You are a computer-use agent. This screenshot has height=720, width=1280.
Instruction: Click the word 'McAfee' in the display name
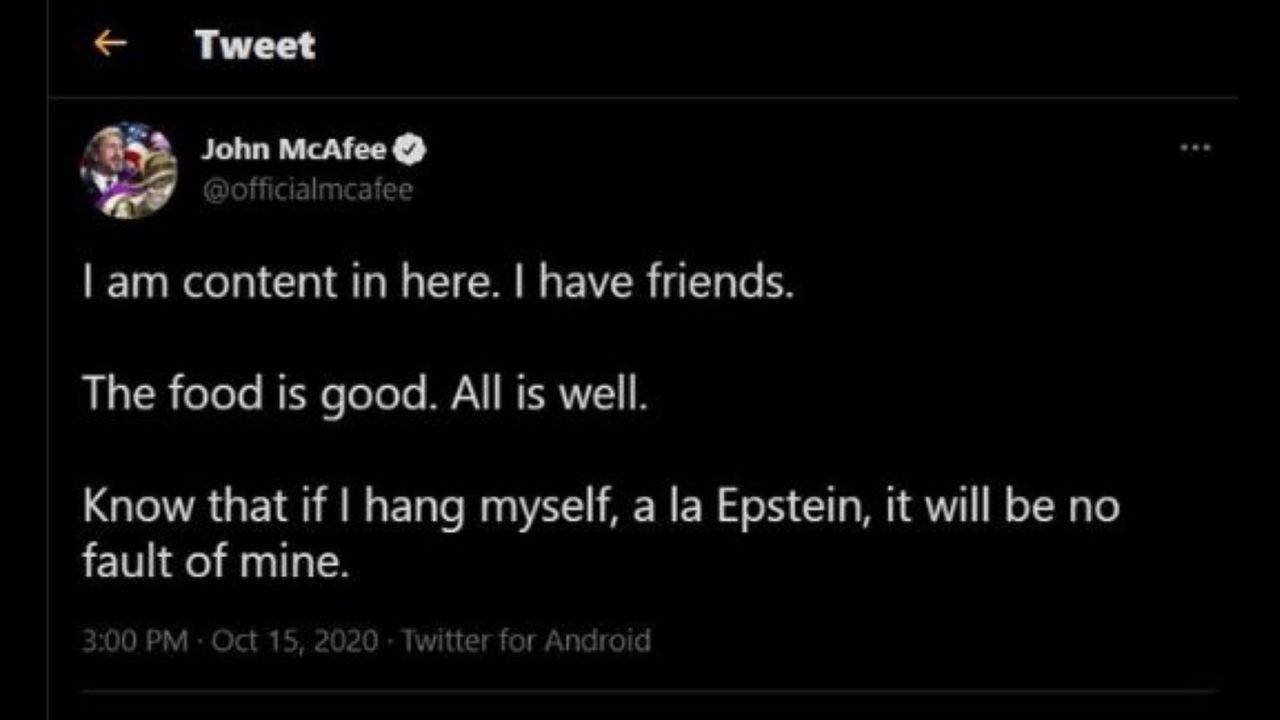tap(333, 150)
